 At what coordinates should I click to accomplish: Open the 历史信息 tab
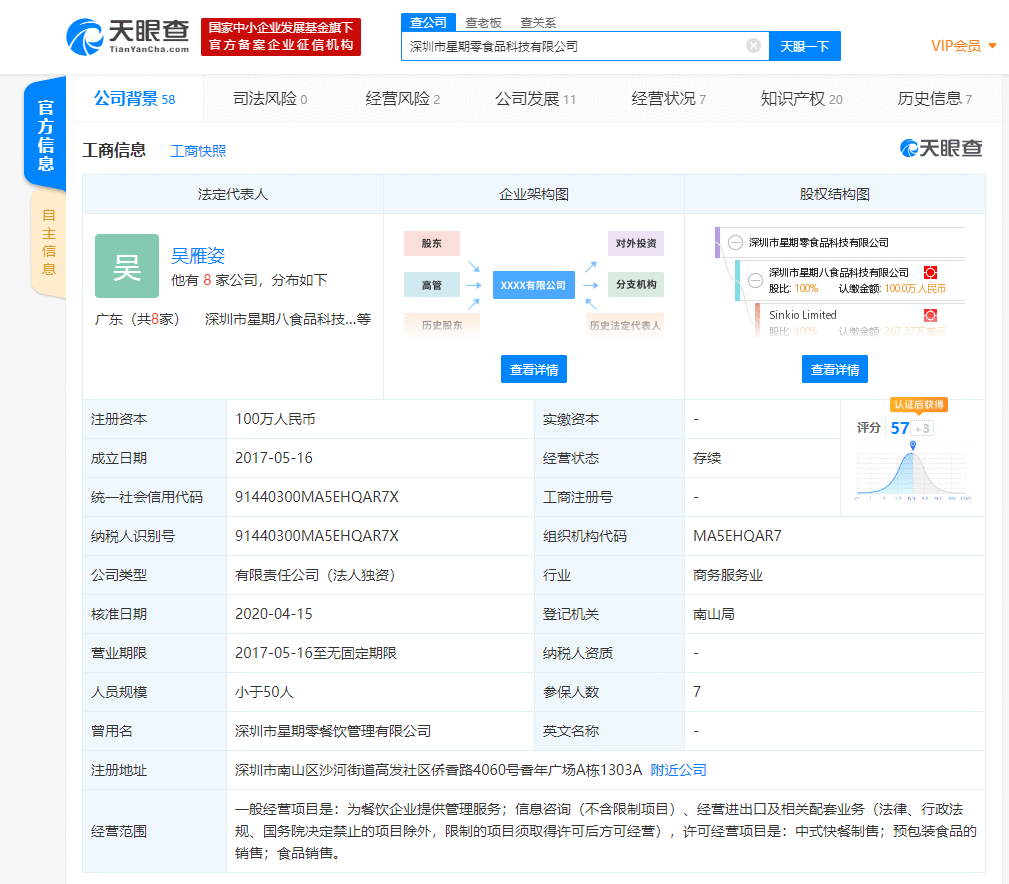pyautogui.click(x=934, y=98)
